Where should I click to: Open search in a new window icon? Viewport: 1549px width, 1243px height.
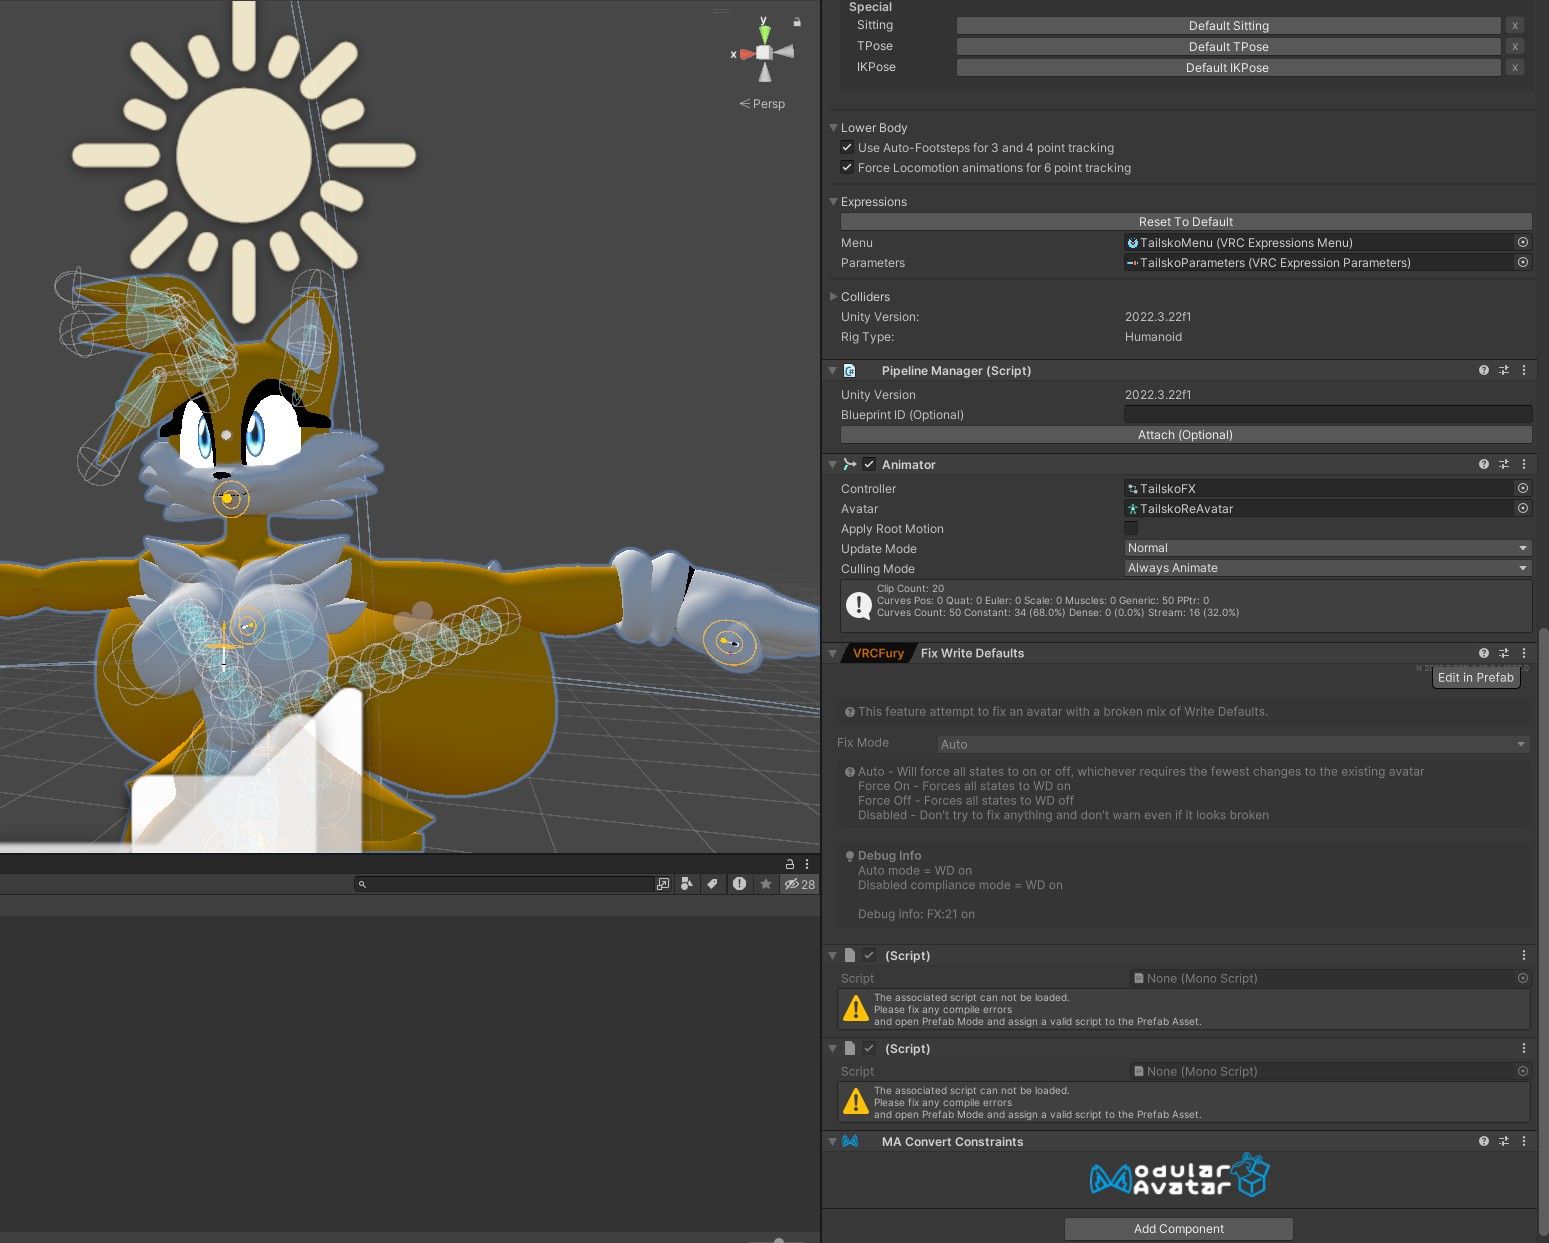663,884
